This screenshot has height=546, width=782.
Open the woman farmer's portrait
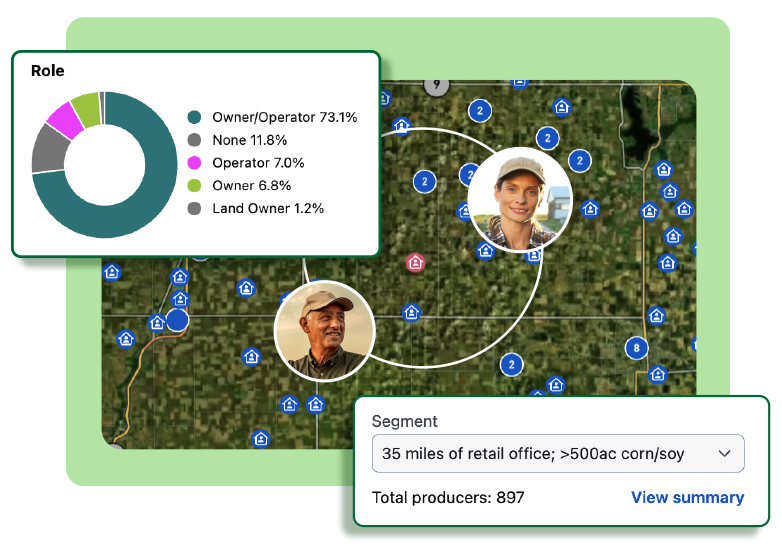coord(520,199)
